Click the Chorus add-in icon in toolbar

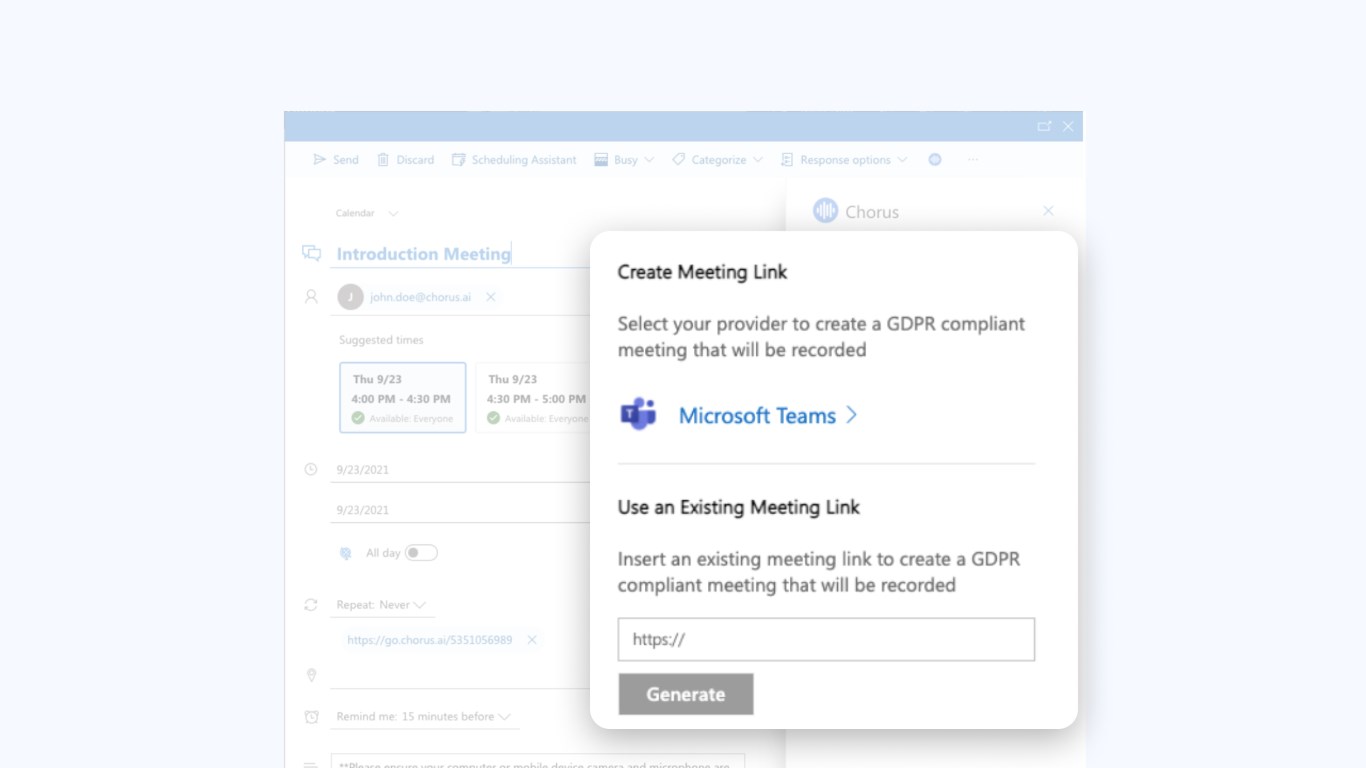[935, 160]
